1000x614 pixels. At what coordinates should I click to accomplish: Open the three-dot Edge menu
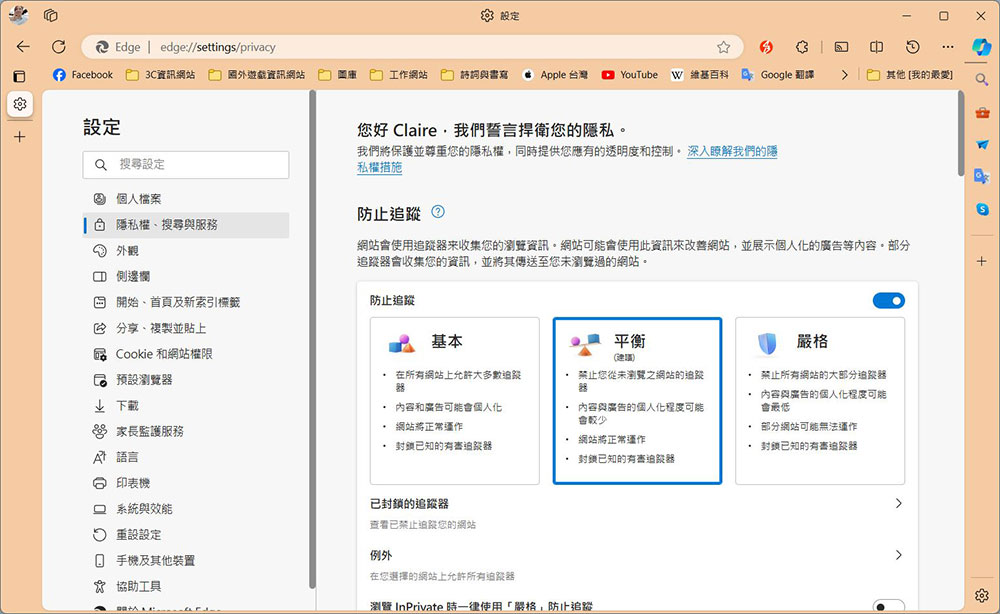tap(948, 47)
